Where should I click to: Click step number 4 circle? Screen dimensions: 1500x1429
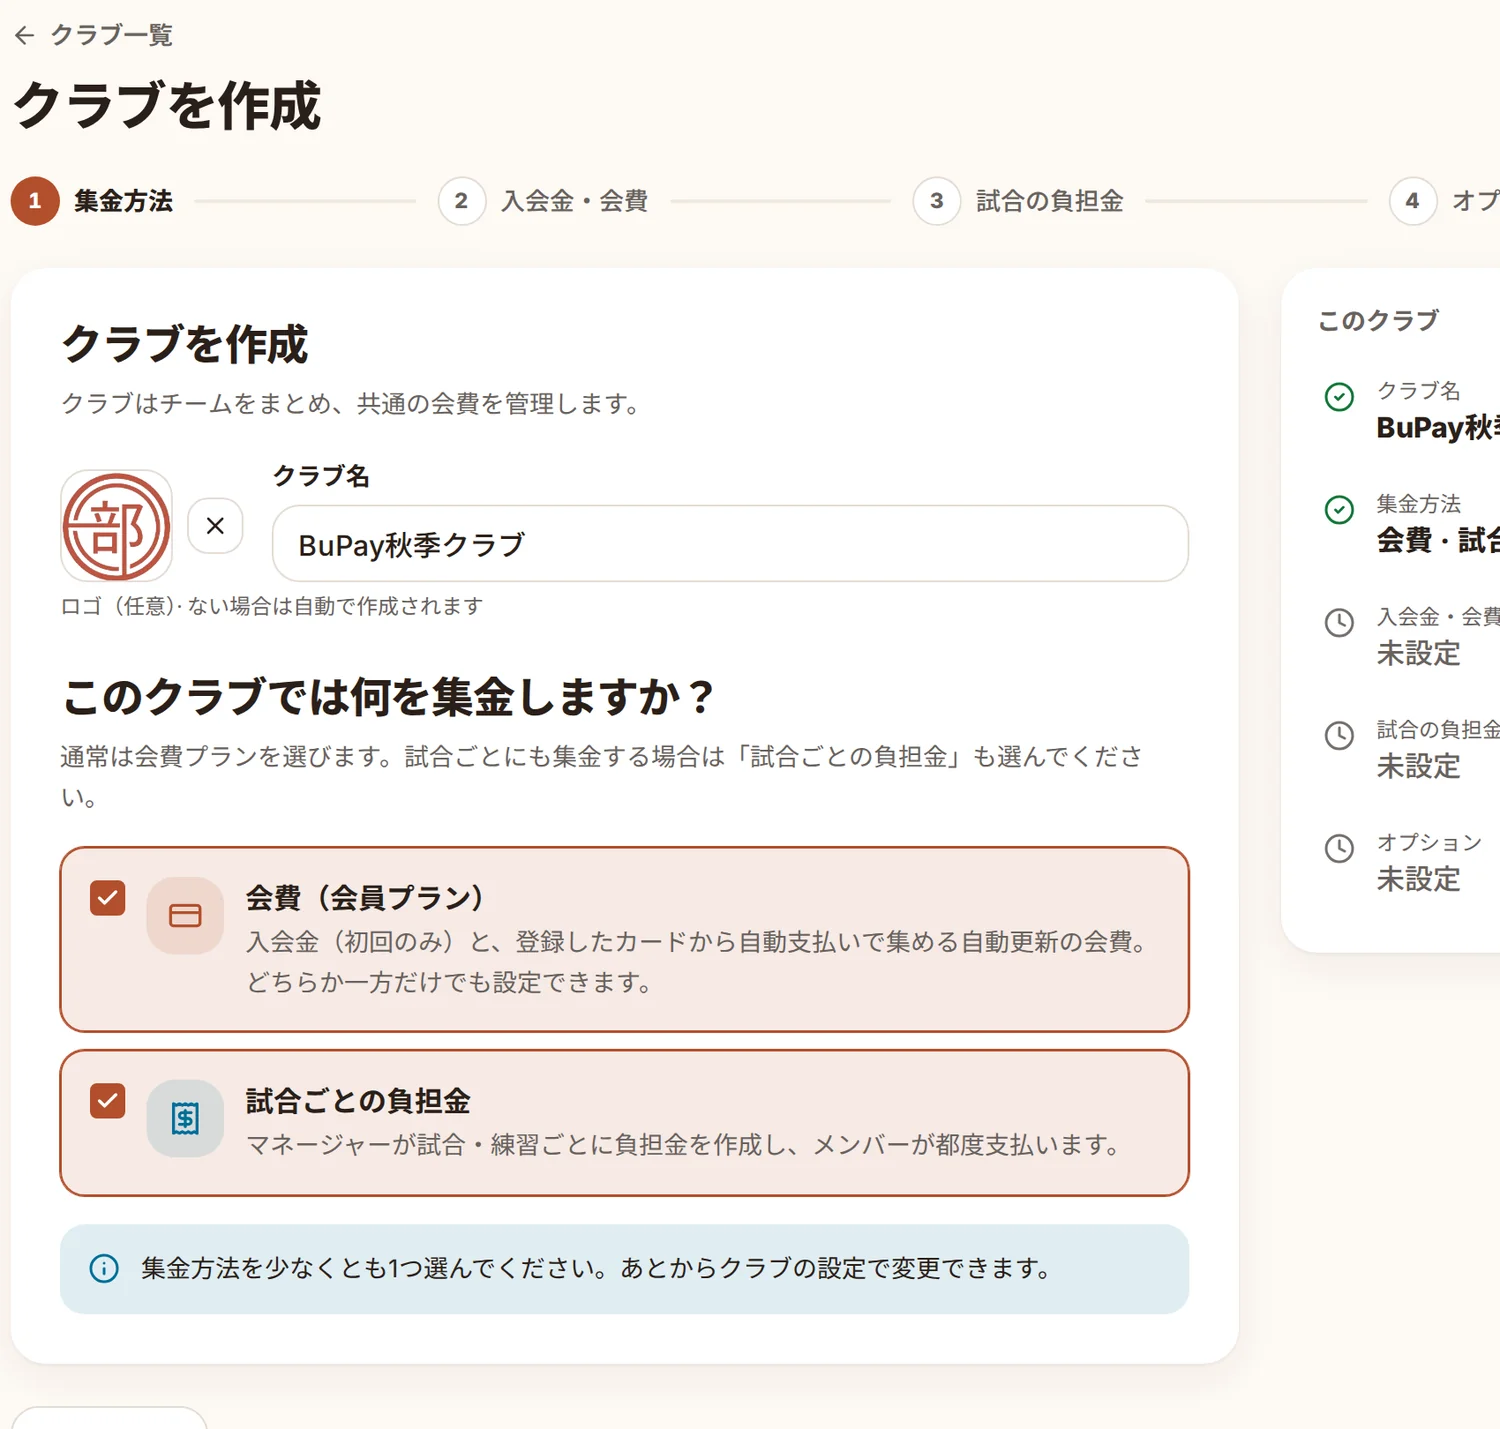1413,201
